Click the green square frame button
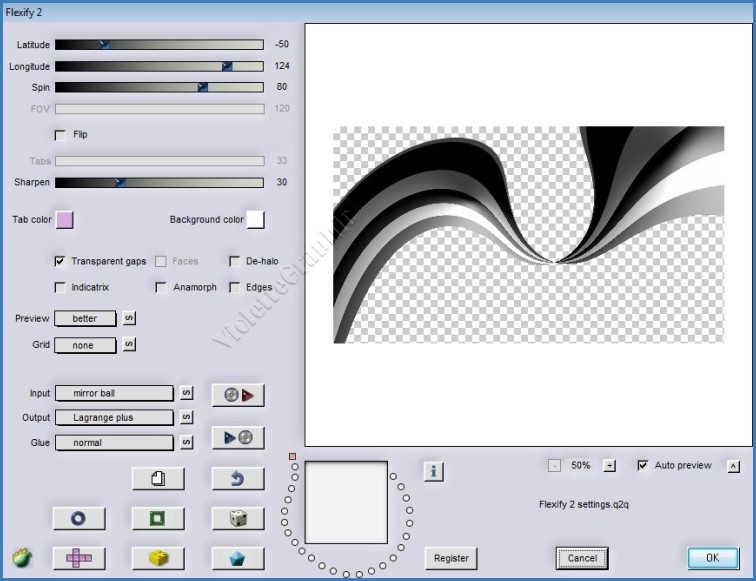The width and height of the screenshot is (756, 581). pos(158,518)
